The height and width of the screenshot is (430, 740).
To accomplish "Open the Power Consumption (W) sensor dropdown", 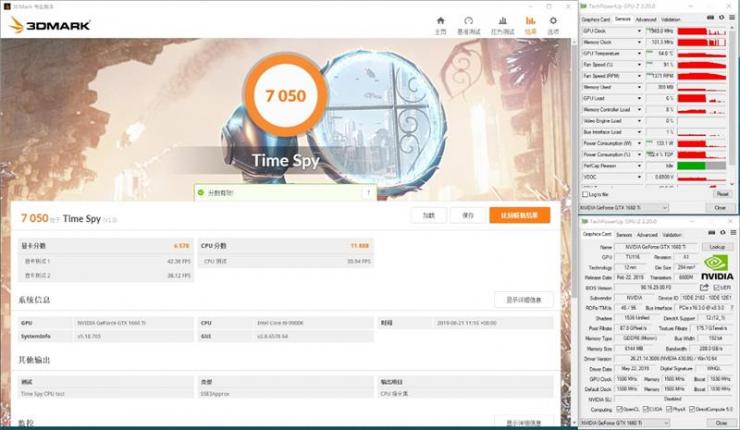I will [639, 143].
